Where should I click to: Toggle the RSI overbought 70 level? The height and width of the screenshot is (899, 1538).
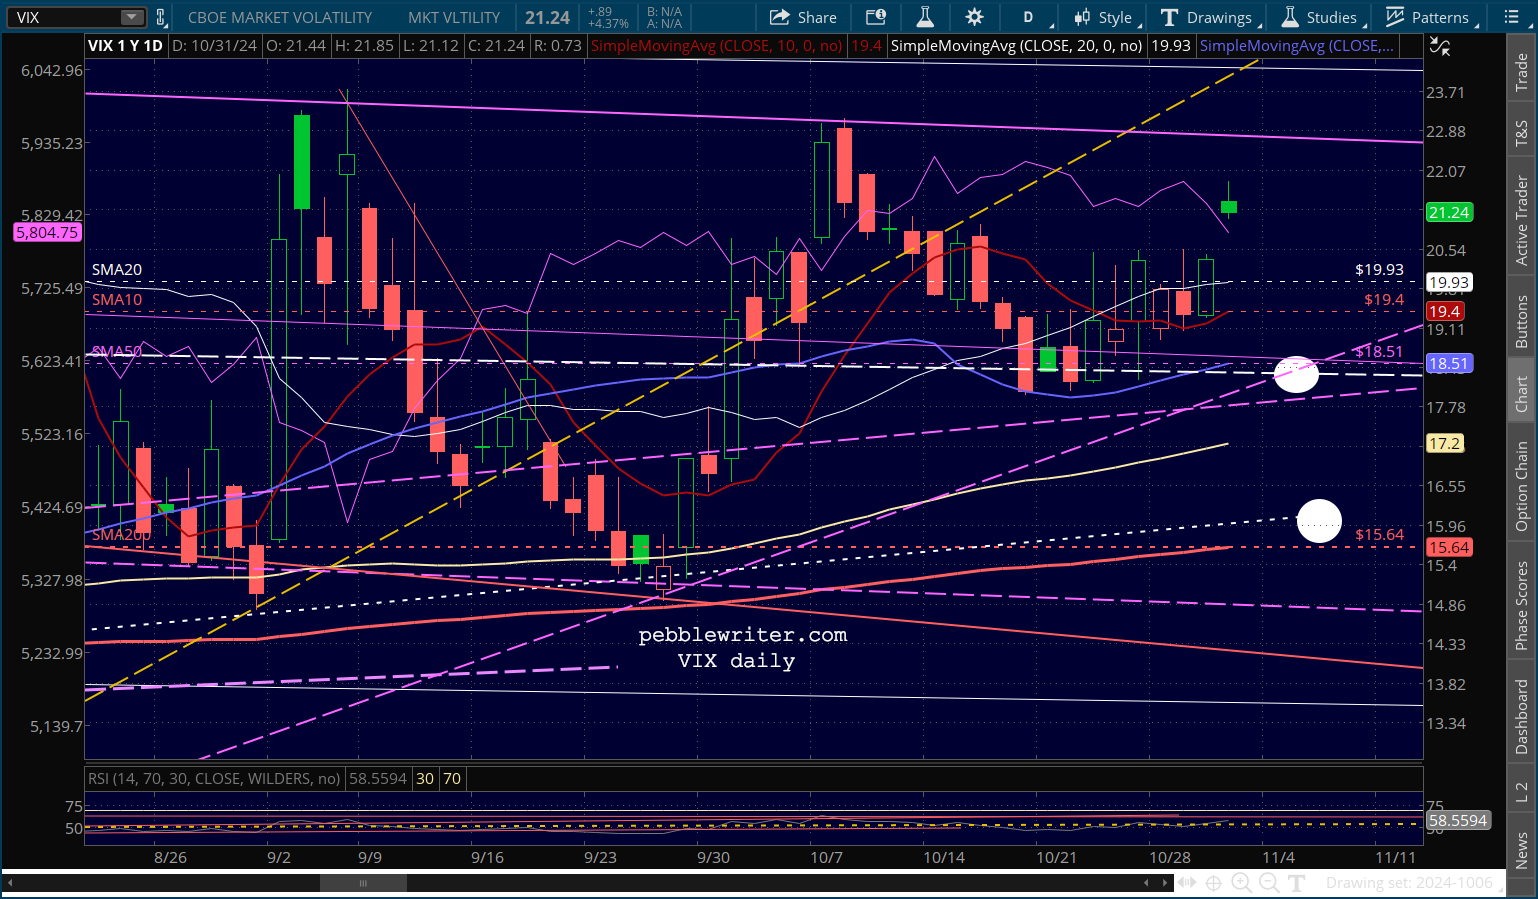451,778
